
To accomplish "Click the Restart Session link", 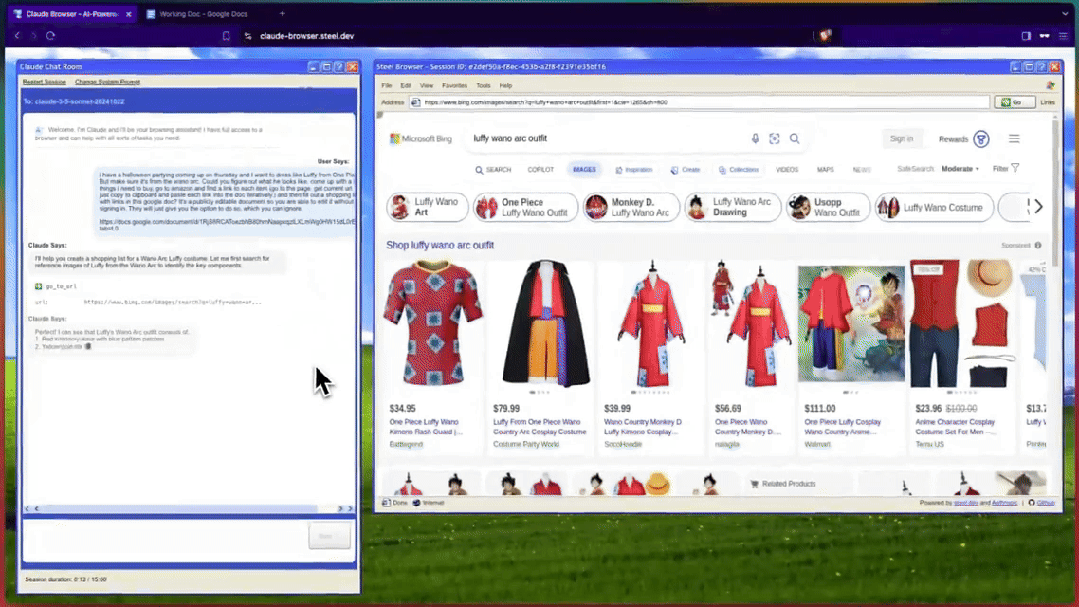I will click(44, 82).
